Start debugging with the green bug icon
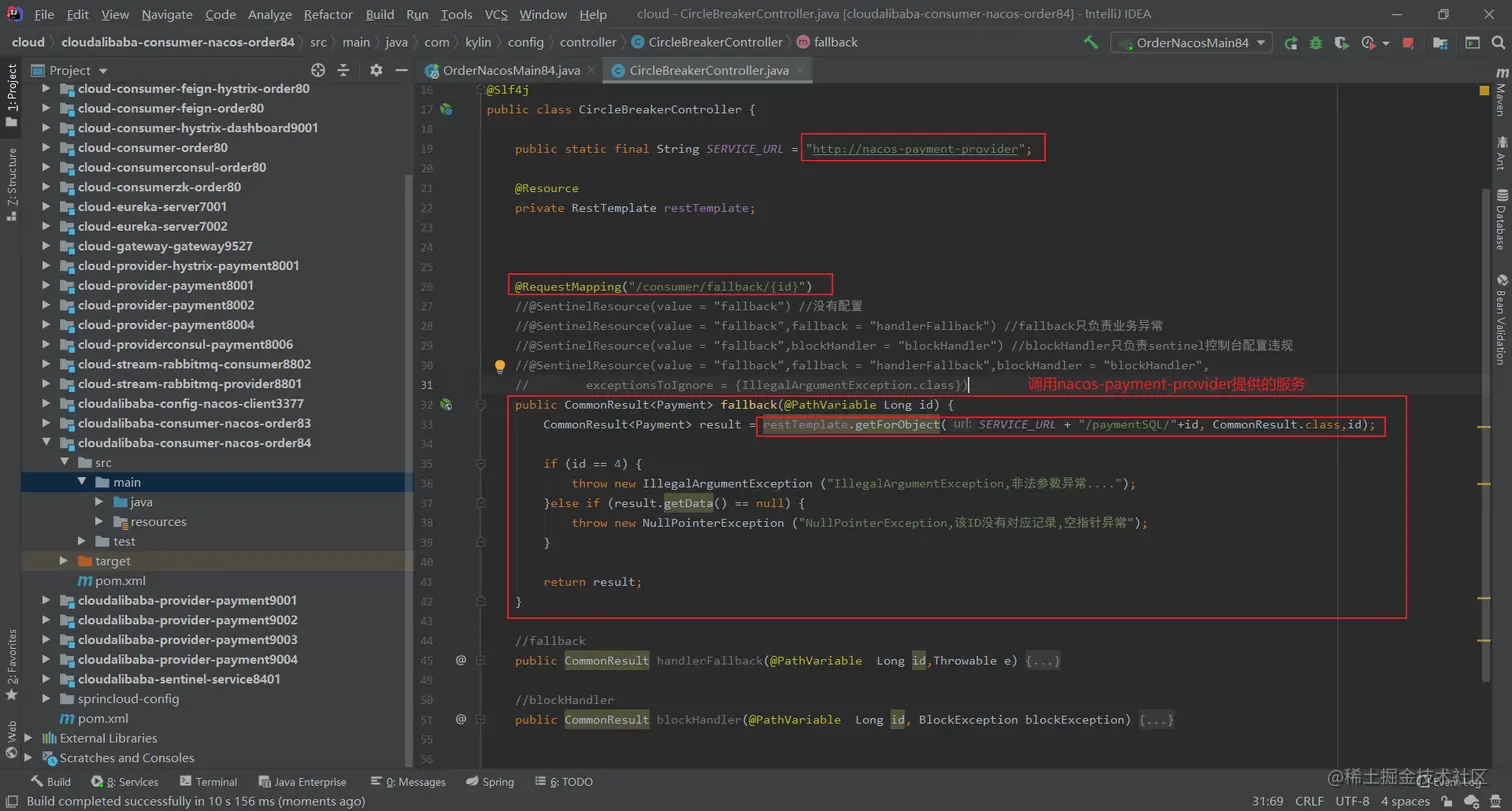 tap(1316, 43)
